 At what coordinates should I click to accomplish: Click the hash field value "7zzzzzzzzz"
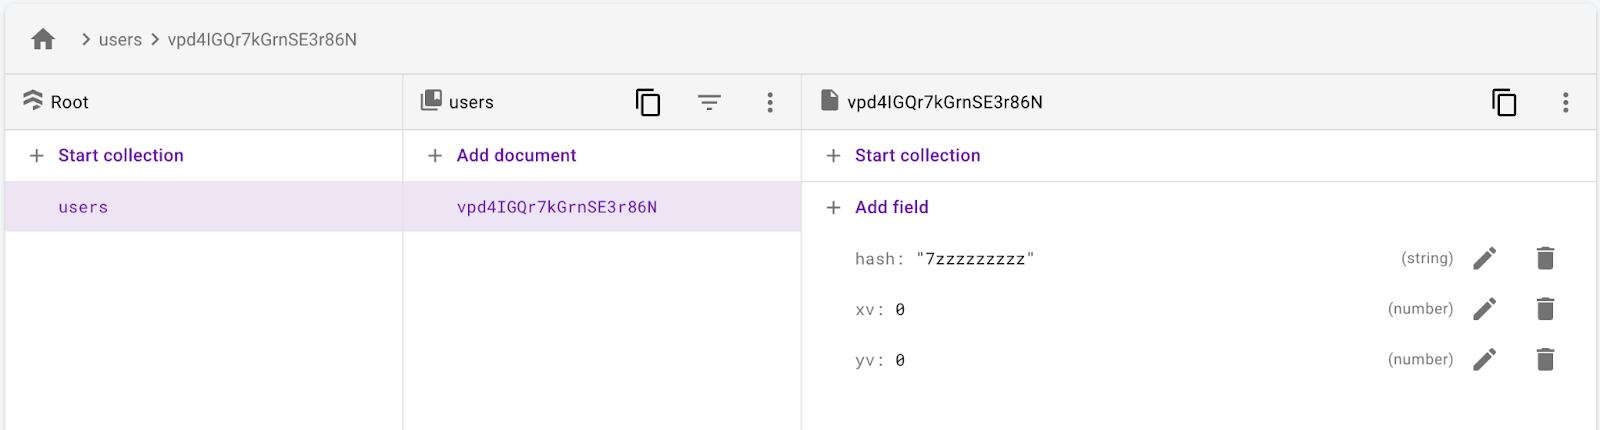(975, 259)
